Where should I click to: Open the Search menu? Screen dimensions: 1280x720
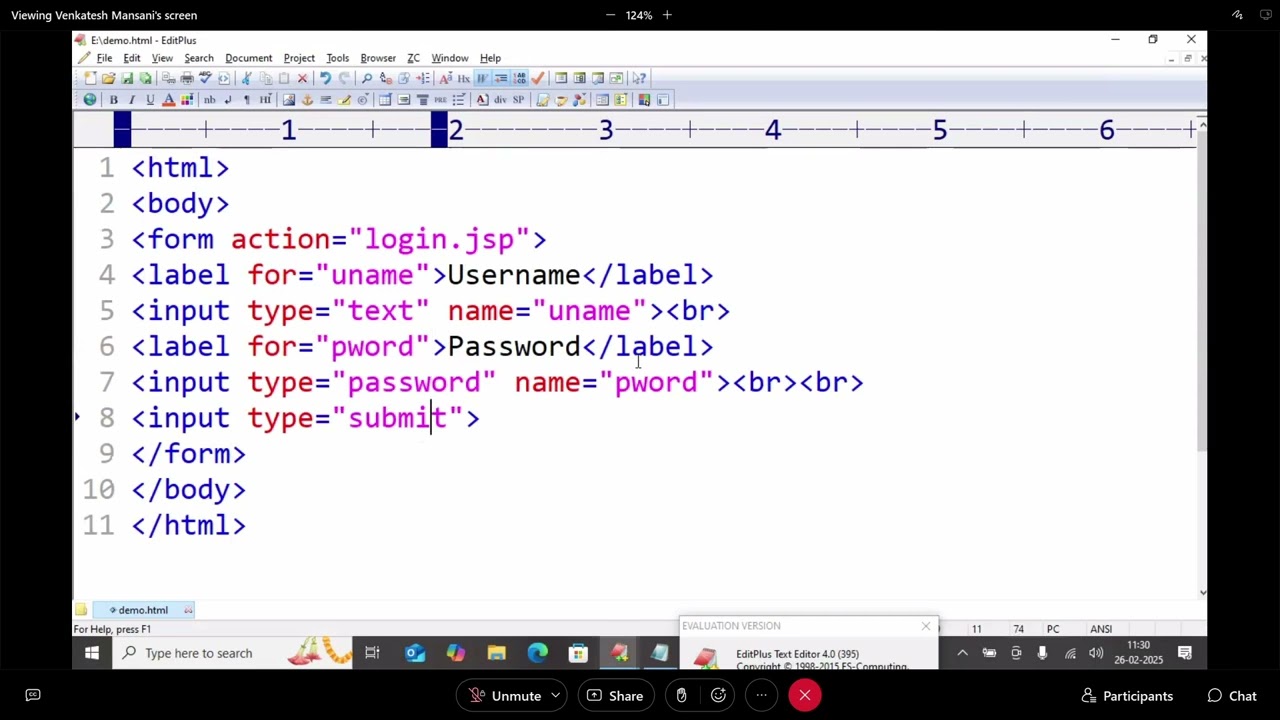(199, 58)
